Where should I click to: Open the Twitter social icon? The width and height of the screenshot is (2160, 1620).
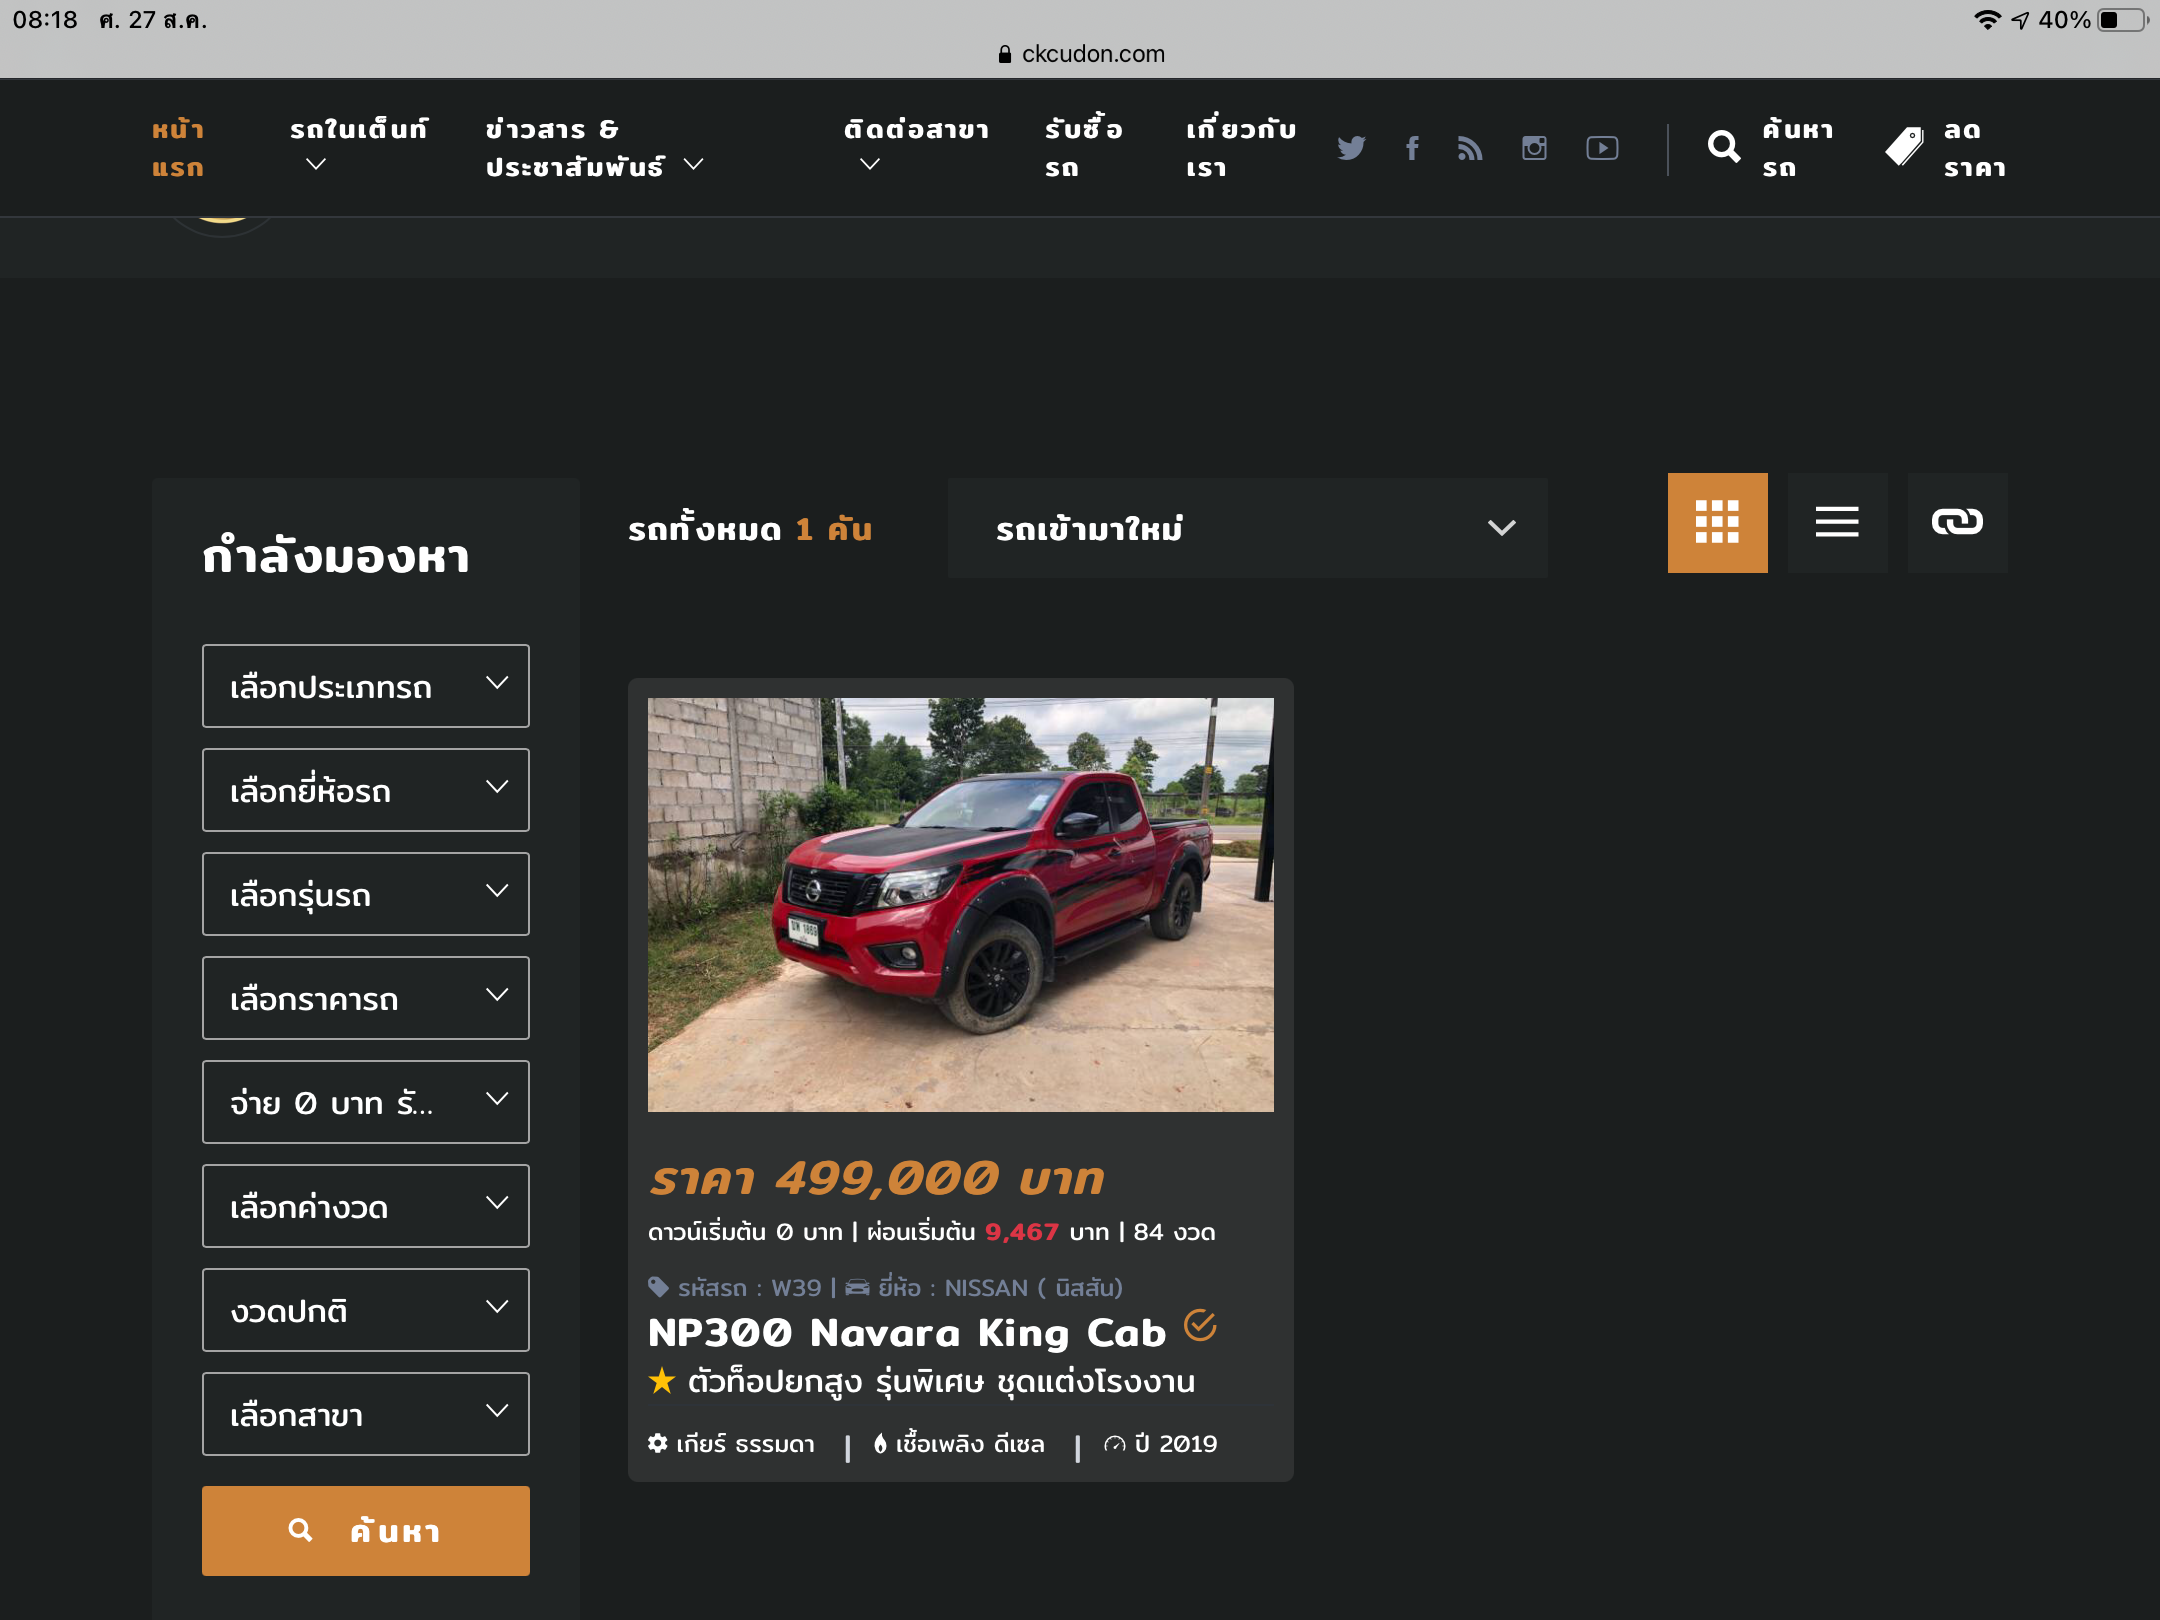(1351, 148)
